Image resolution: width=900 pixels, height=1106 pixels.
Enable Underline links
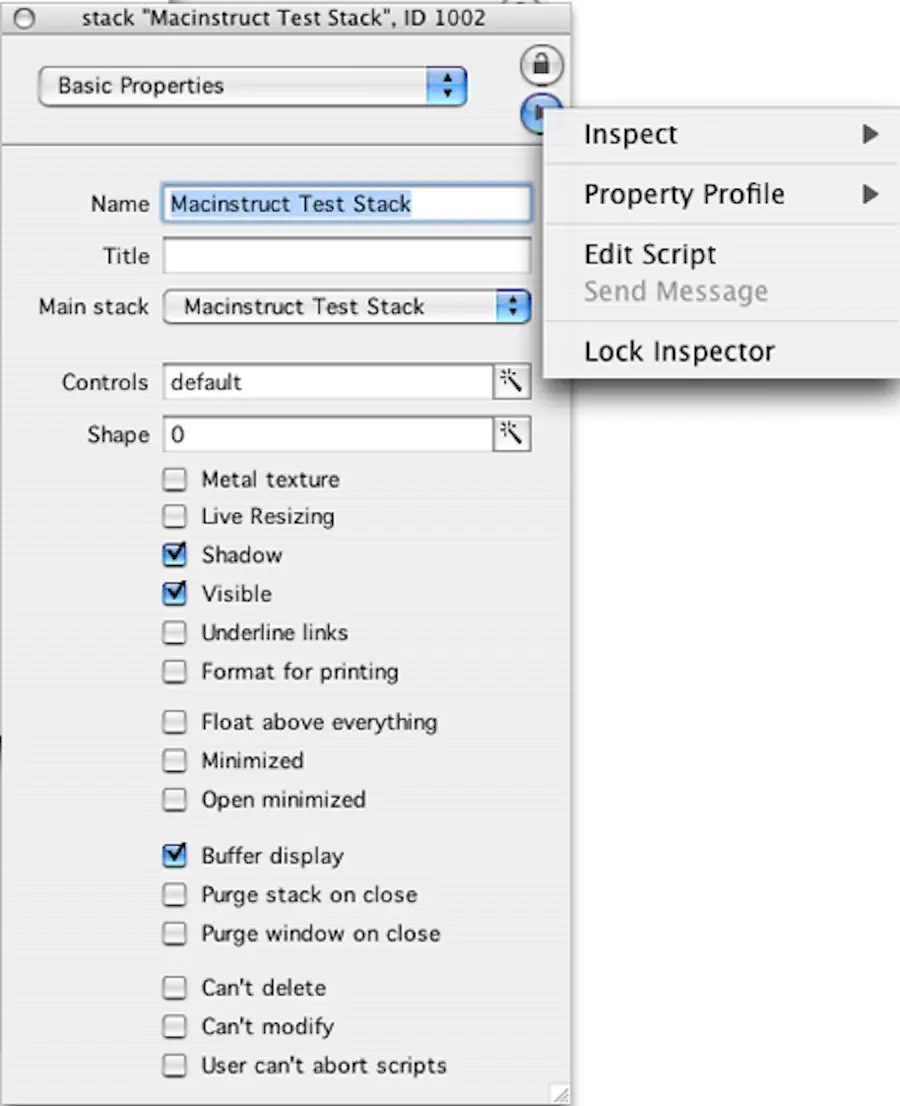click(x=174, y=632)
